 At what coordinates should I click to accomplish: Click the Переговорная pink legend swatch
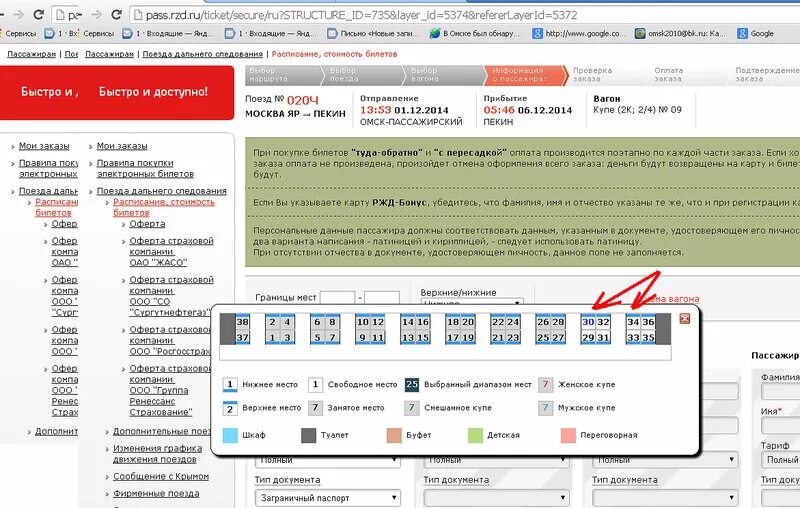coord(568,435)
